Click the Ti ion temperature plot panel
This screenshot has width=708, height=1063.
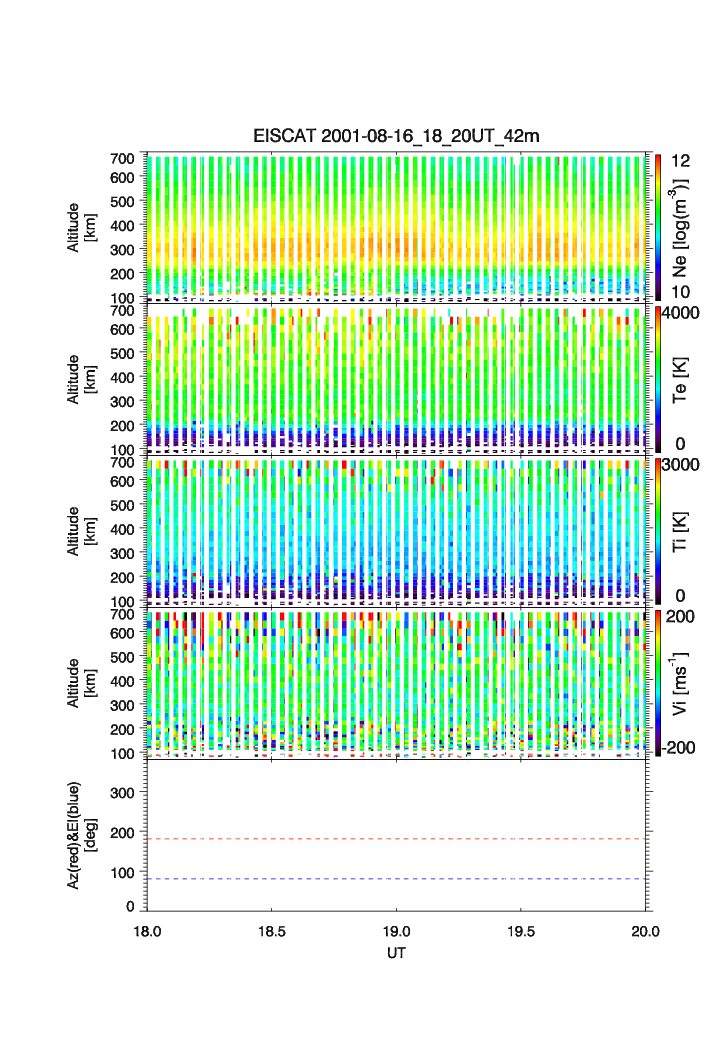point(396,531)
